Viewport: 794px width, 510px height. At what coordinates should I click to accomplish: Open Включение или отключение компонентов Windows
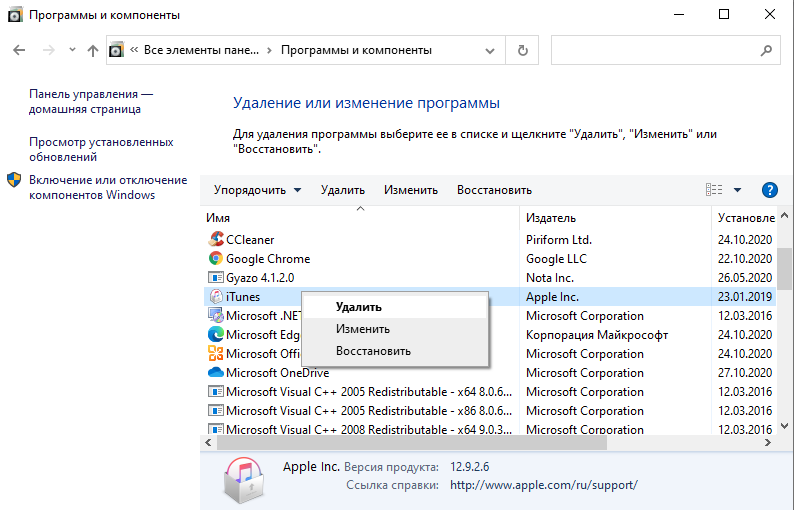point(108,187)
